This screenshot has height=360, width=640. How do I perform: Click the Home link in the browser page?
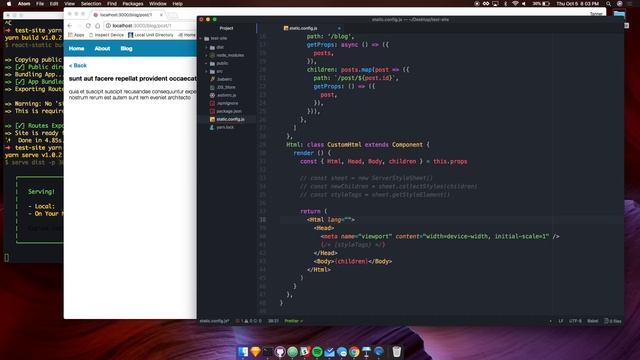(x=76, y=49)
